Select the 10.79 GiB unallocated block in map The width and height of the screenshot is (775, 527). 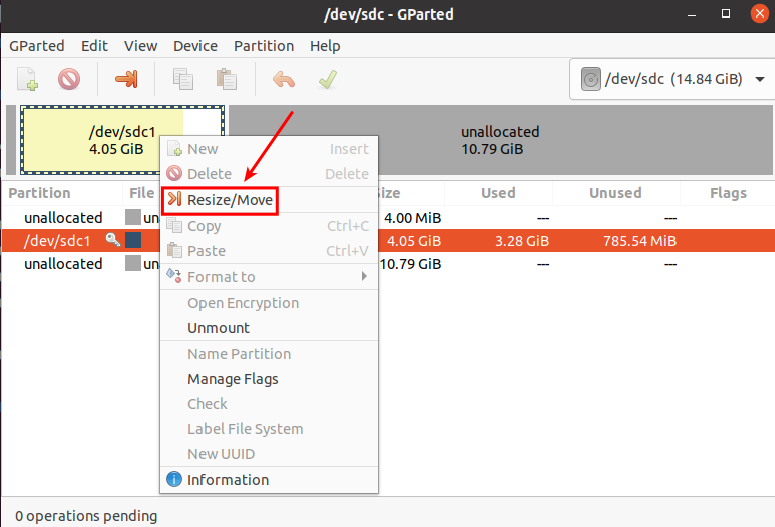[501, 140]
